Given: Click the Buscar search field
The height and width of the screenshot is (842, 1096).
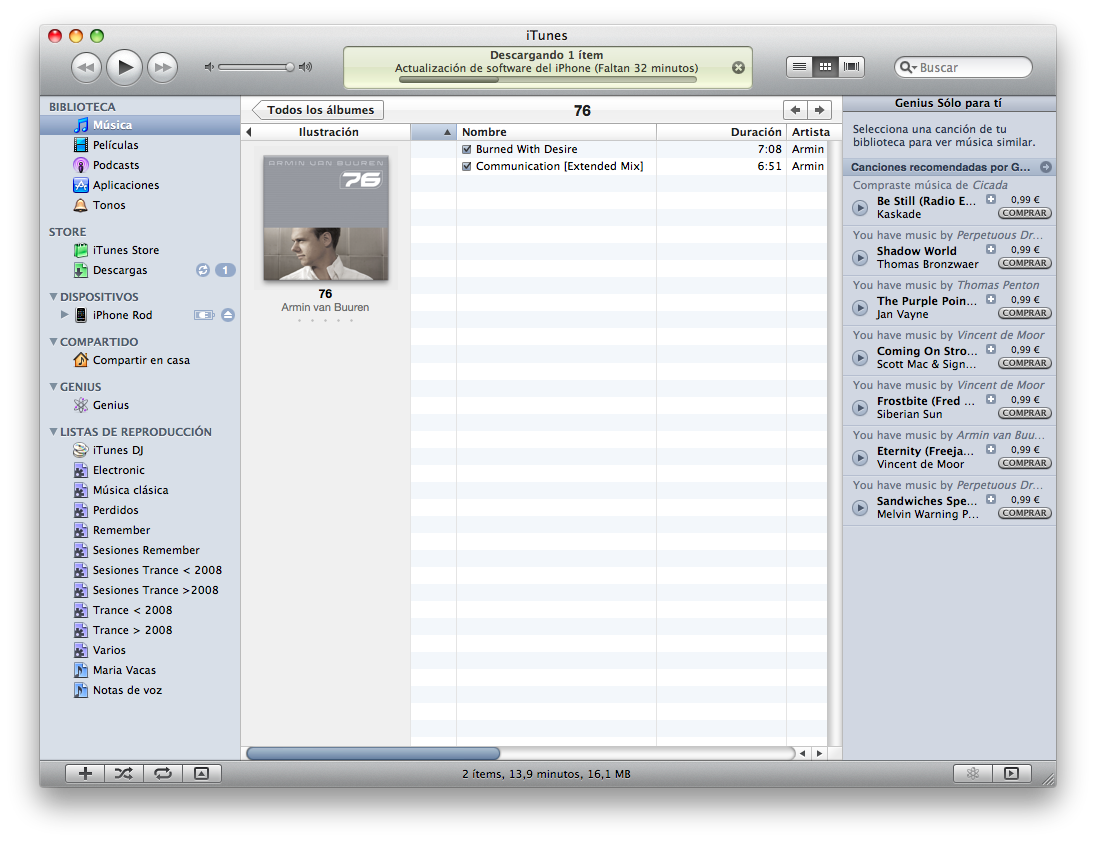Looking at the screenshot, I should [963, 67].
